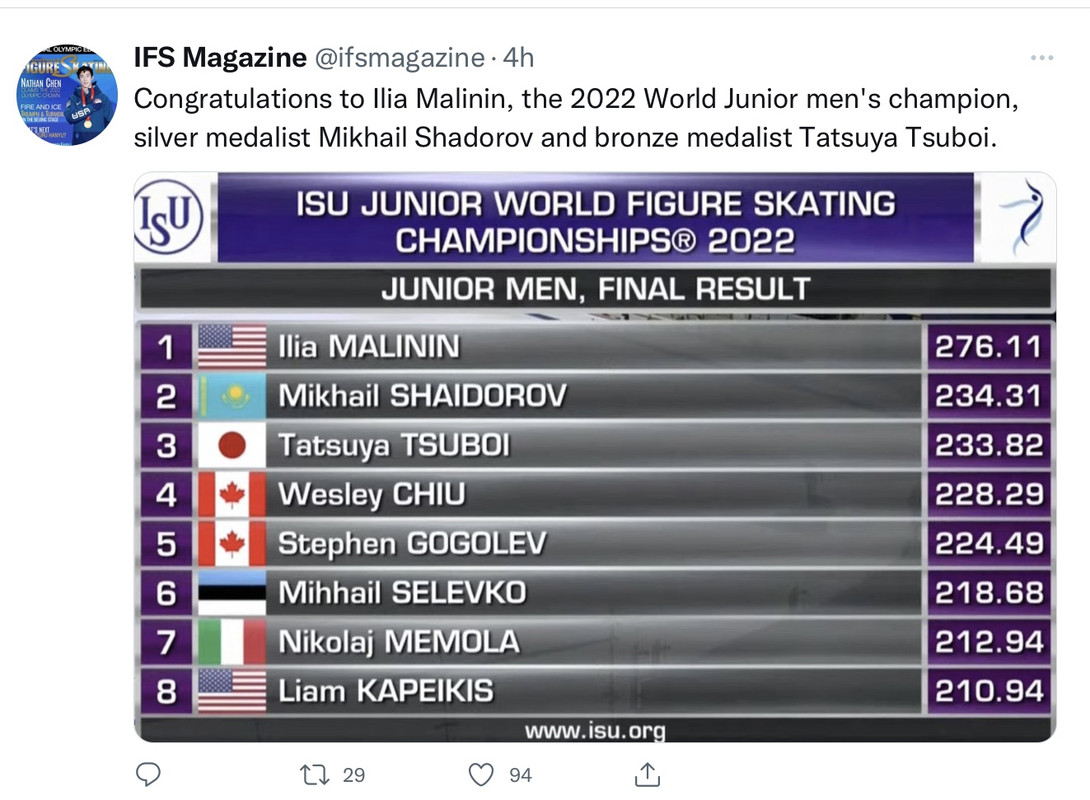This screenshot has width=1090, height=800.
Task: Click the Japan flag beside Tatsuya TSUBOI
Action: click(231, 446)
